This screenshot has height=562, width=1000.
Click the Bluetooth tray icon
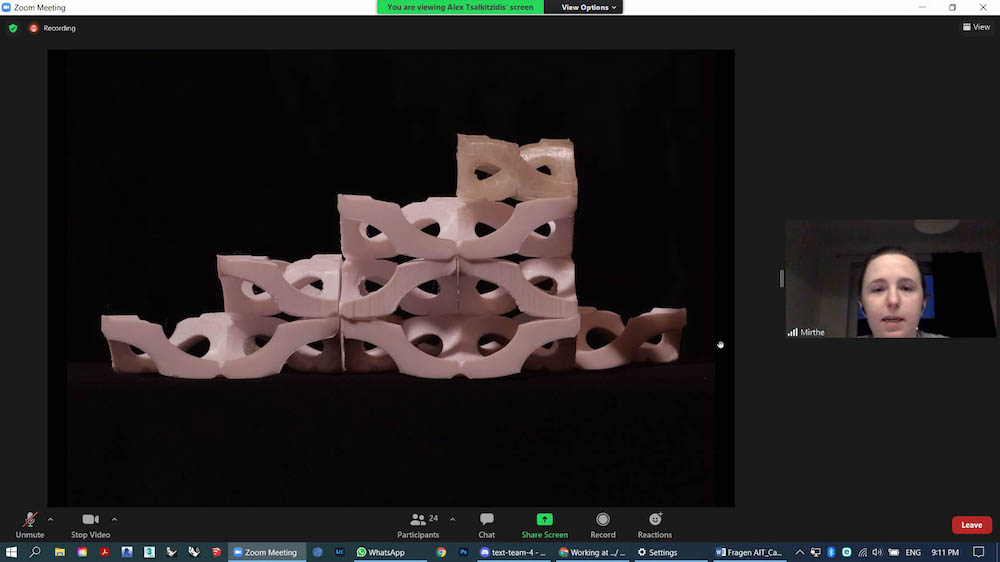click(831, 552)
